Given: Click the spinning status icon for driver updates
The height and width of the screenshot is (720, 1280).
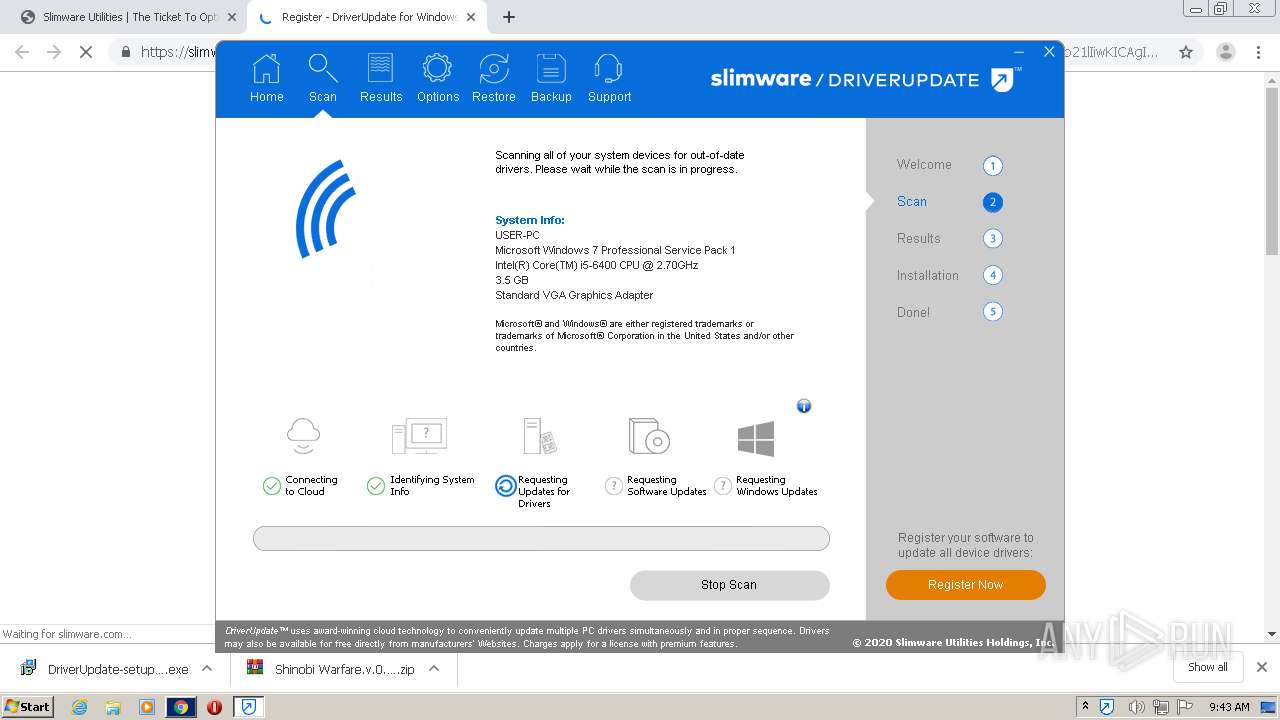Looking at the screenshot, I should [505, 486].
